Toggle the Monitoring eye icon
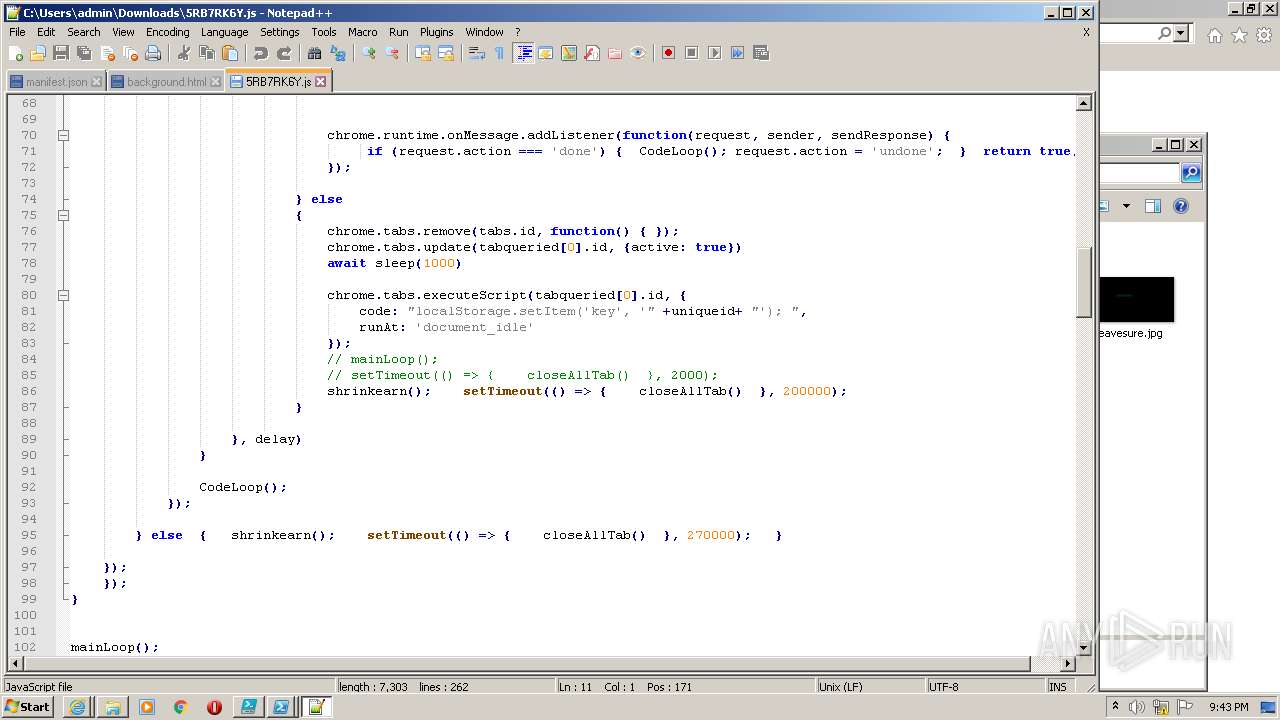The height and width of the screenshot is (720, 1280). coord(638,53)
